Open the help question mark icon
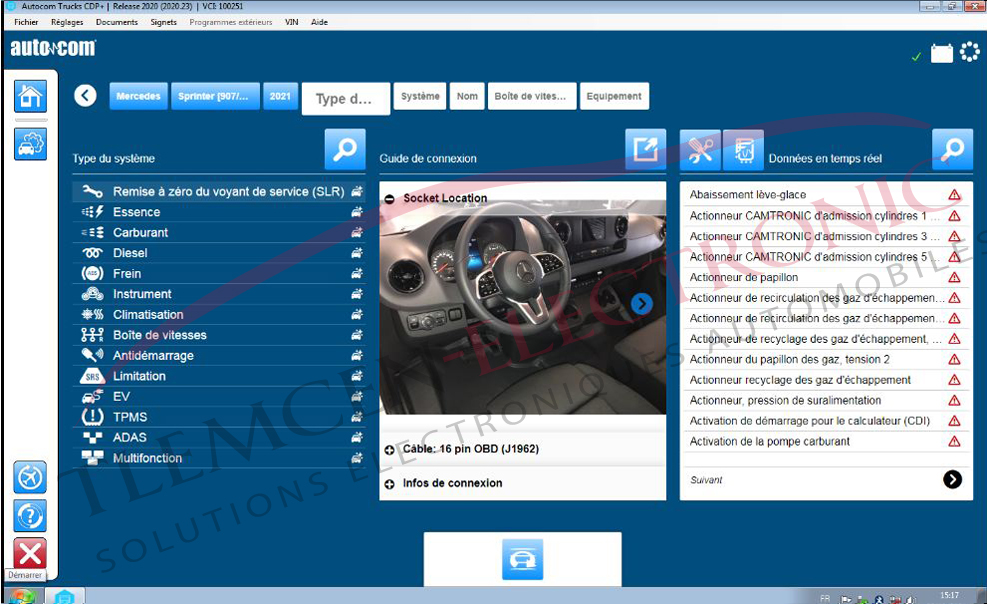The image size is (987, 604). click(30, 517)
